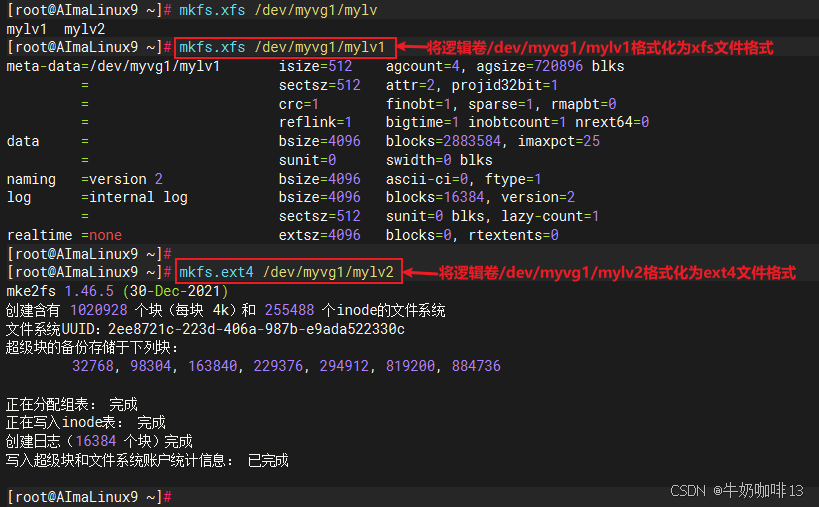Click the 'sunit=0 blks,' log value

439,216
